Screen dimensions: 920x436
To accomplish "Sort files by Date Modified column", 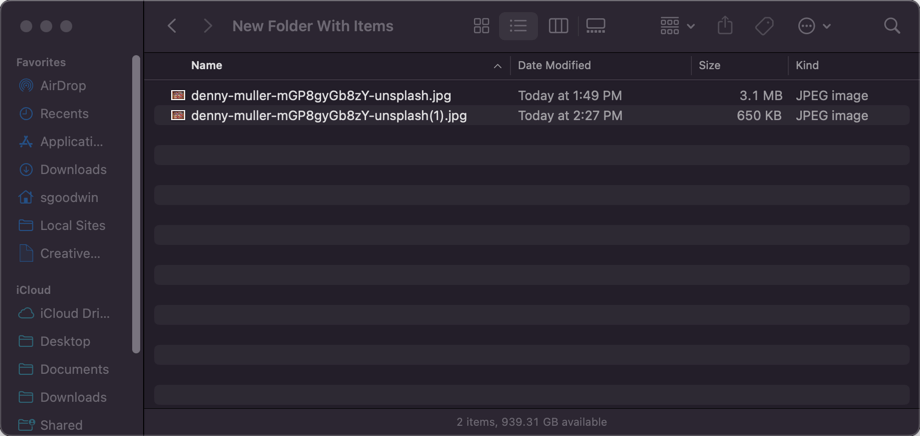I will (x=554, y=65).
